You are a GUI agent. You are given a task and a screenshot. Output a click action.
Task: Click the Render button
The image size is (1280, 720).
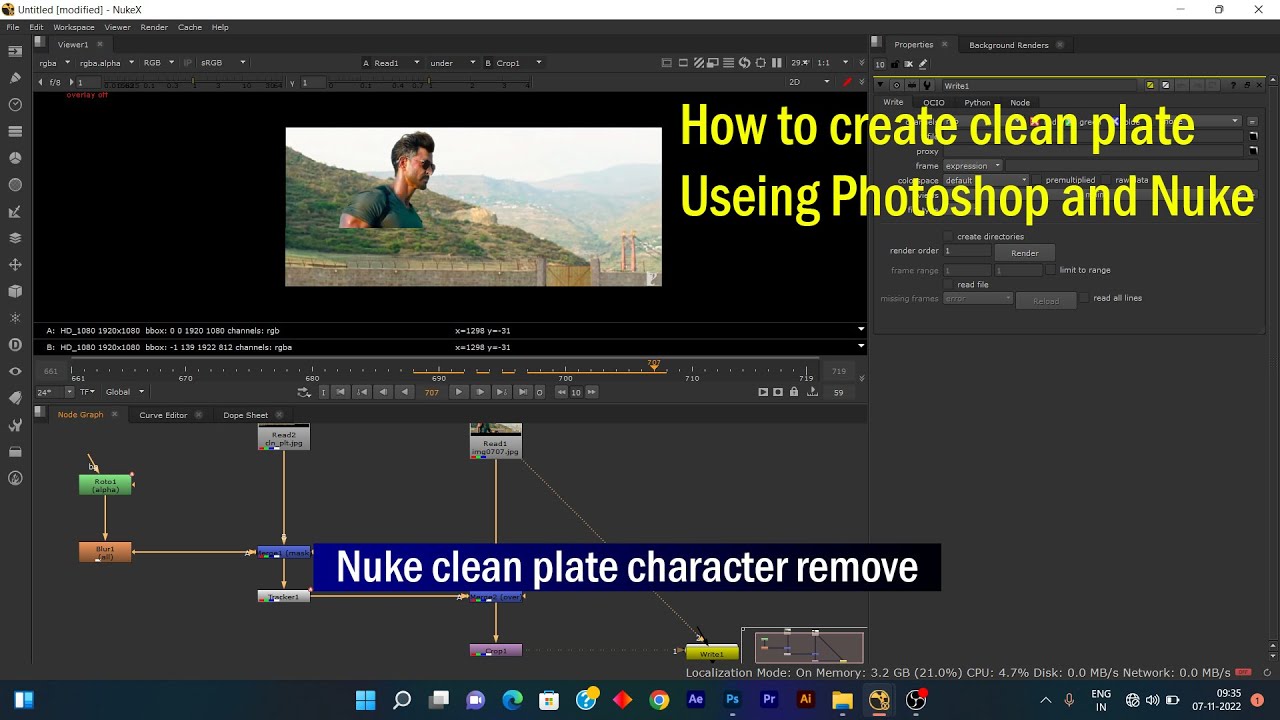click(1025, 253)
